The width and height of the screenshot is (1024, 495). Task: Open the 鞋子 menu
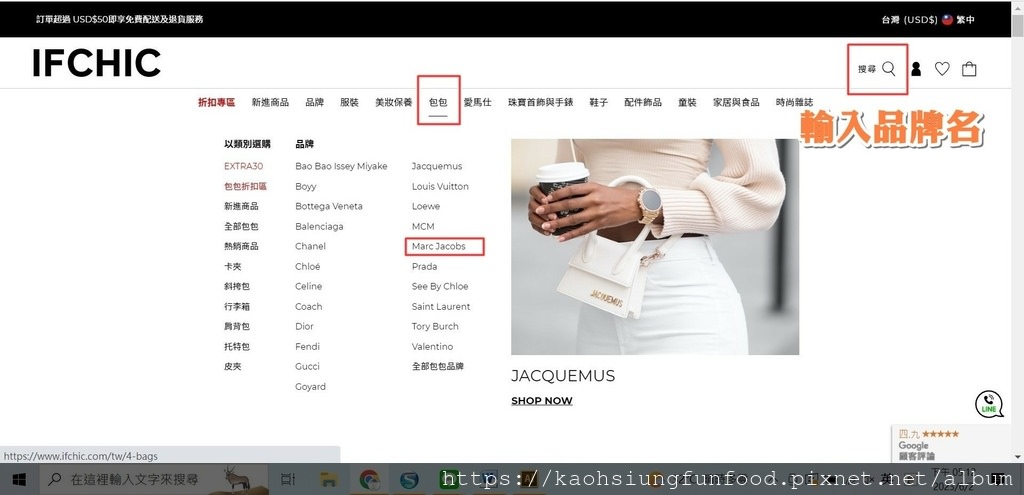599,103
